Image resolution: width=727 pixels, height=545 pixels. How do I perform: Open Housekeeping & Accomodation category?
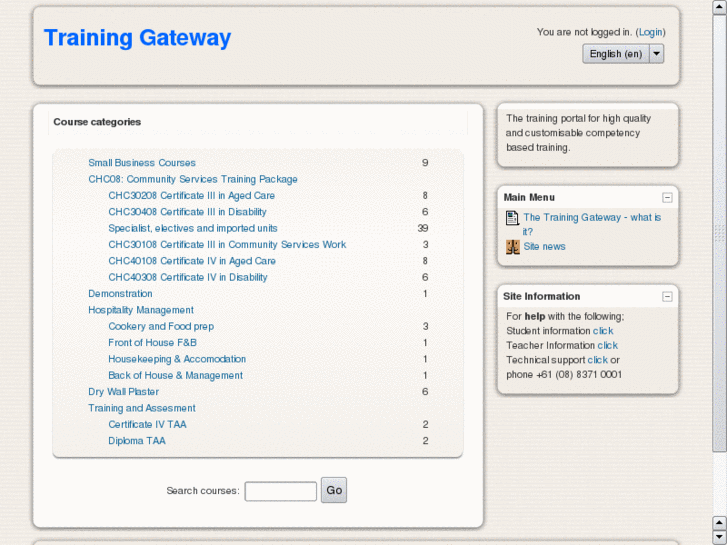177,359
